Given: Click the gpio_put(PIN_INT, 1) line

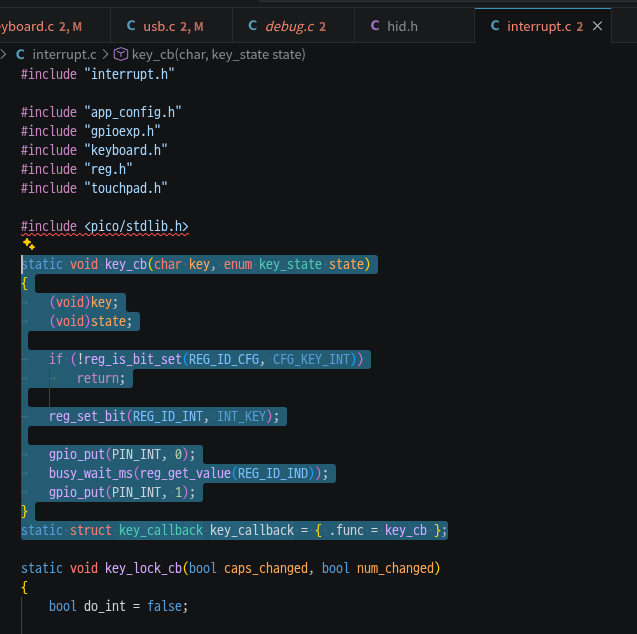Looking at the screenshot, I should [122, 492].
